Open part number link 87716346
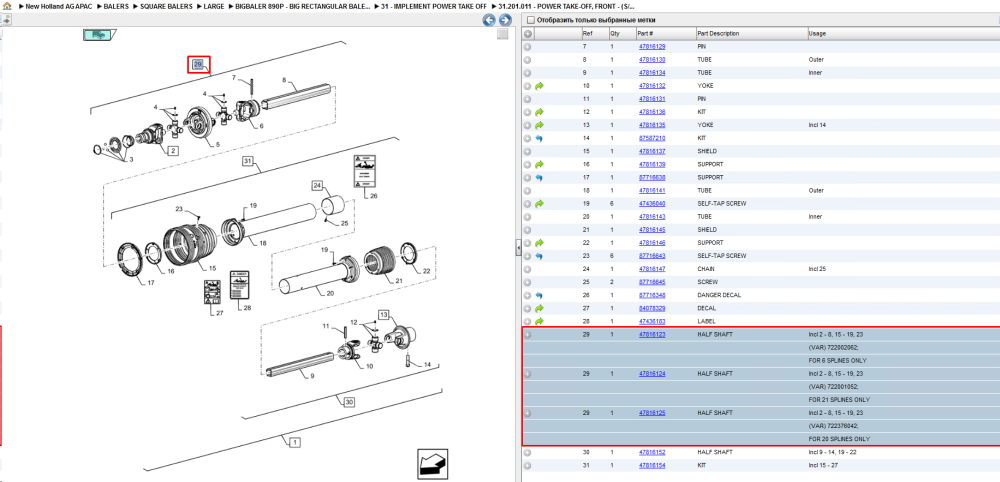The image size is (1000, 482). (x=652, y=295)
